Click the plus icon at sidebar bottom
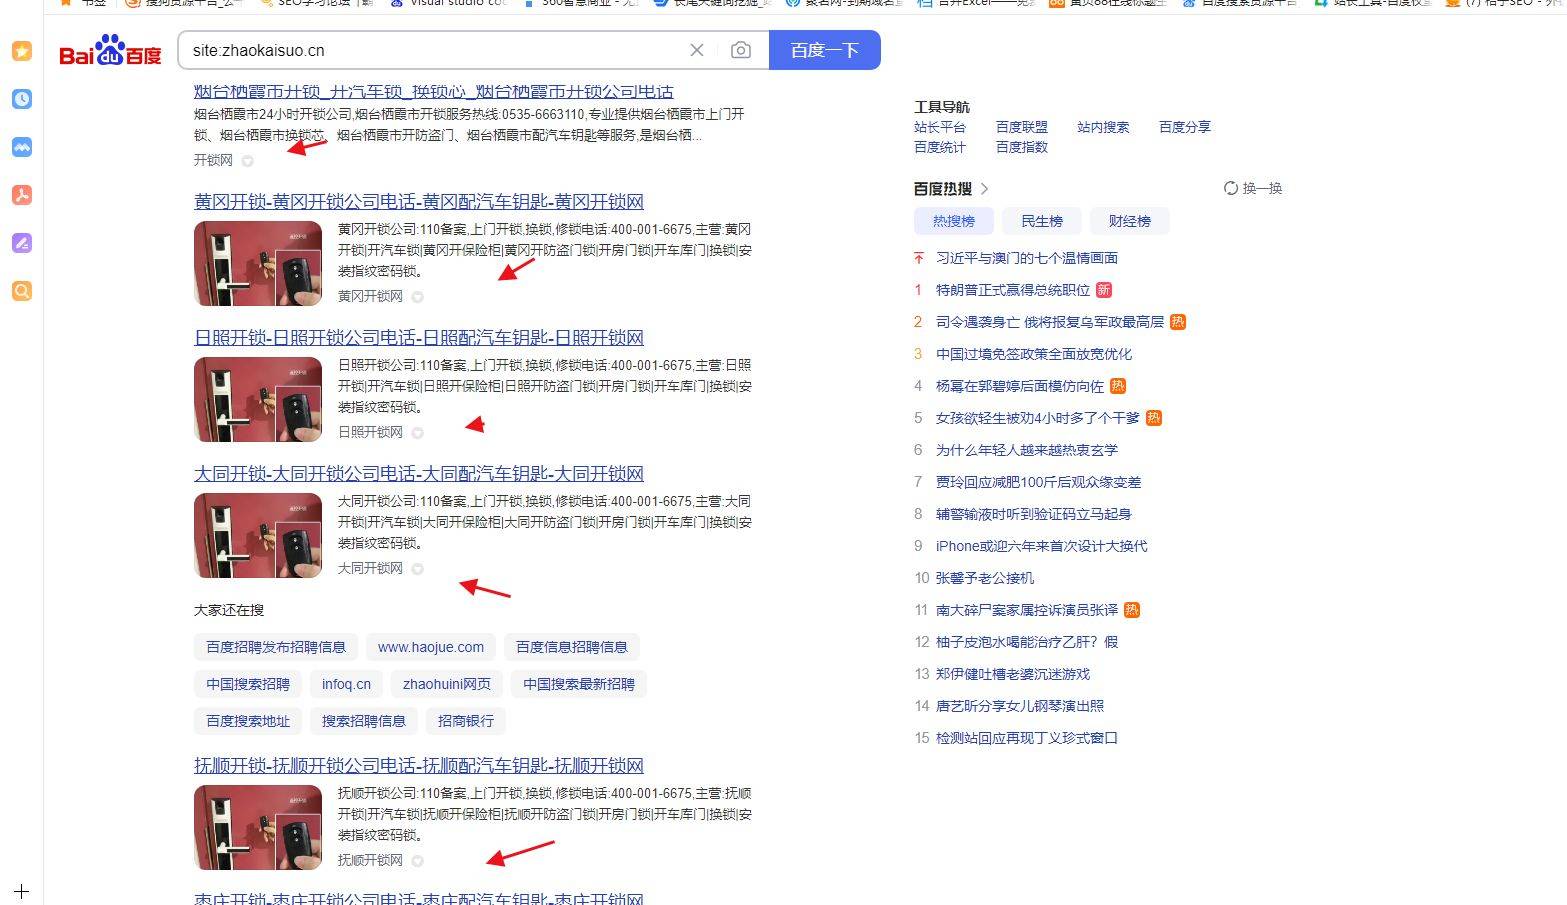The image size is (1567, 905). pos(22,890)
